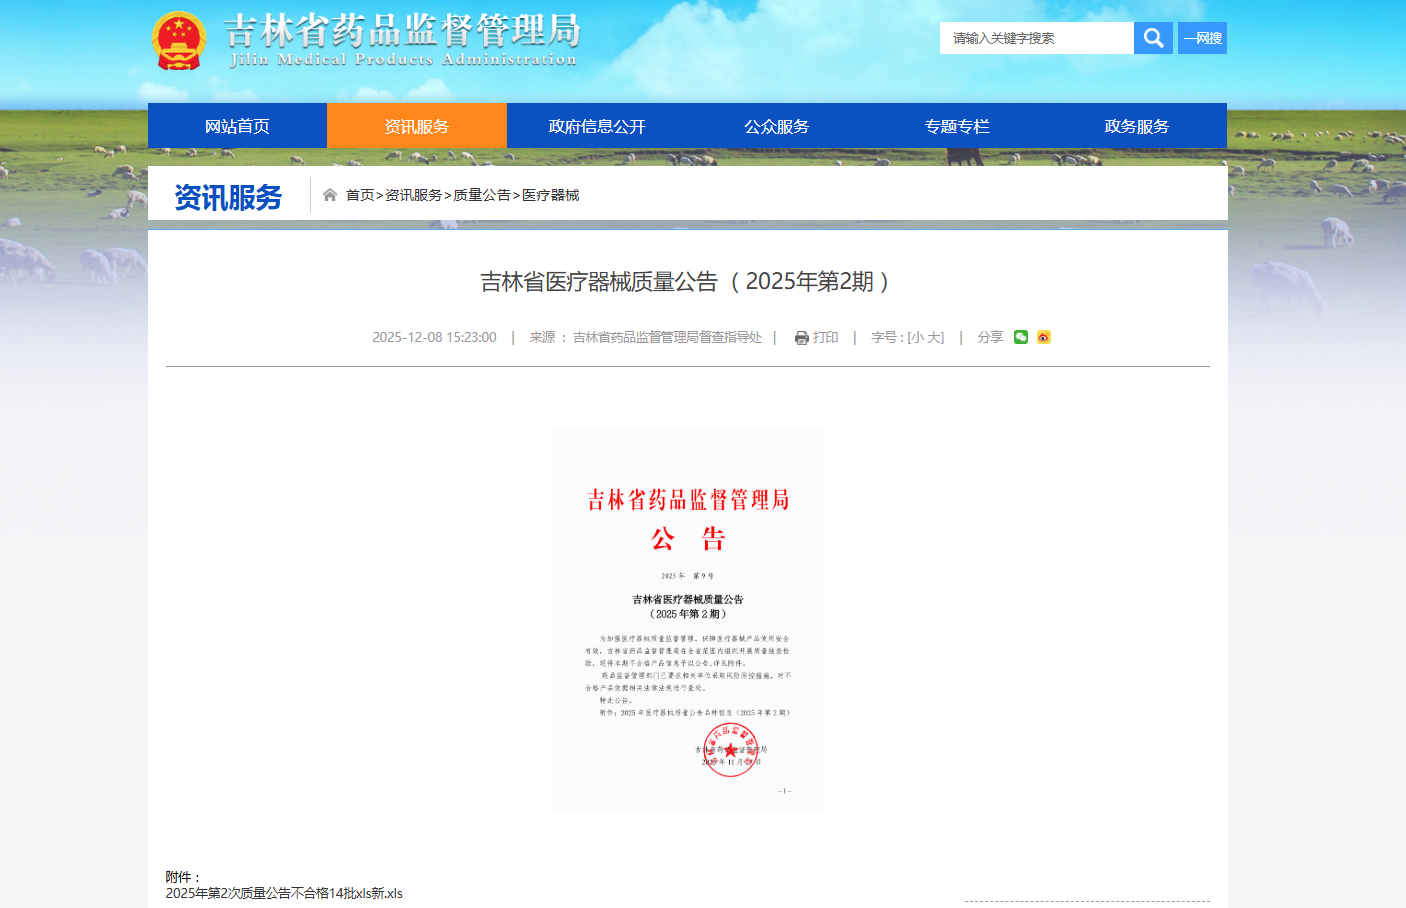Click the national emblem logo
Viewport: 1406px width, 908px height.
click(x=179, y=41)
